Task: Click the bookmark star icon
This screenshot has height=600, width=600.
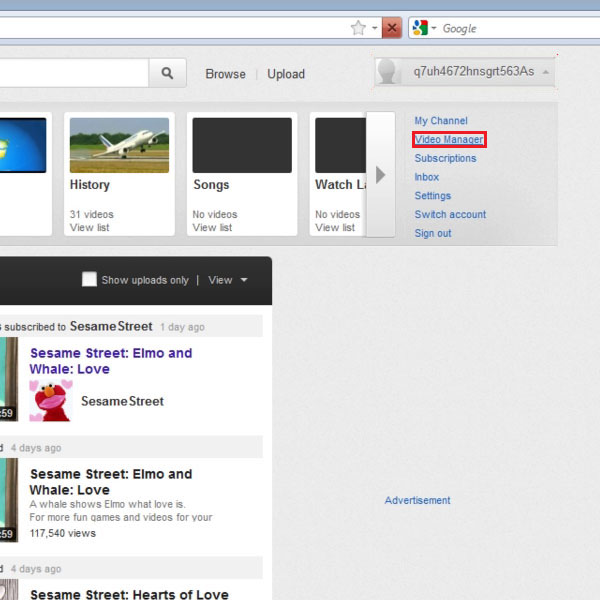Action: point(358,28)
